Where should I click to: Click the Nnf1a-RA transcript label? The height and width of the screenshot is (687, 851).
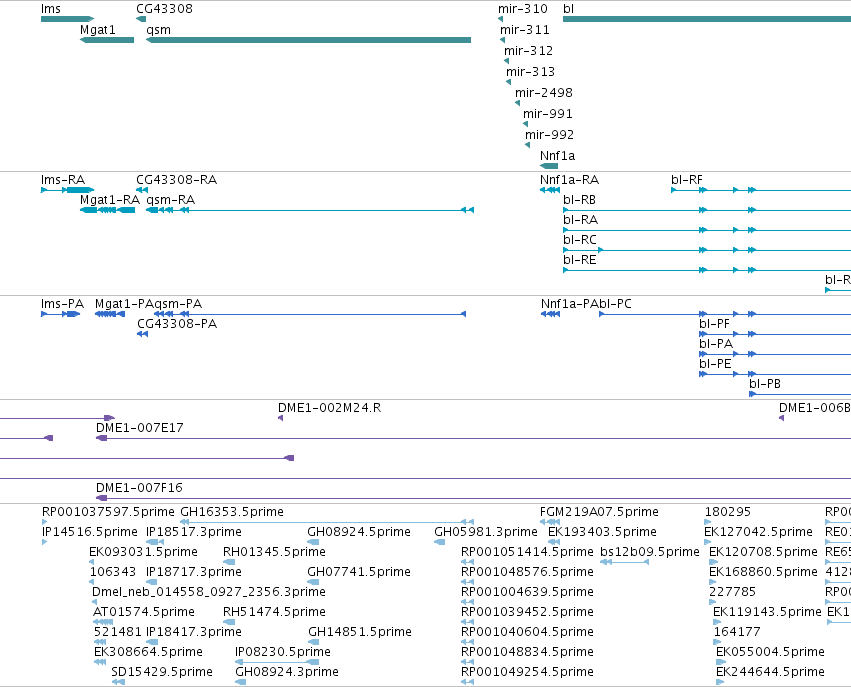coord(569,180)
